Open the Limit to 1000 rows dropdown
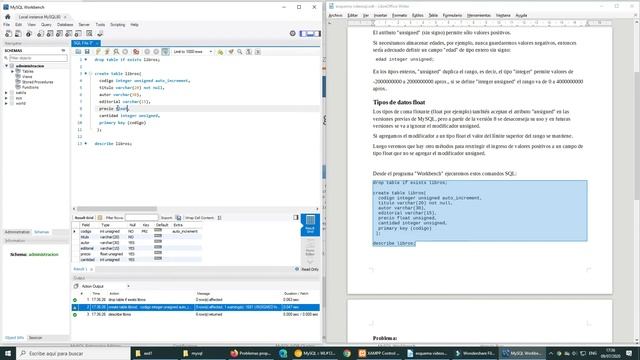Image resolution: width=640 pixels, height=360 pixels. [x=193, y=52]
